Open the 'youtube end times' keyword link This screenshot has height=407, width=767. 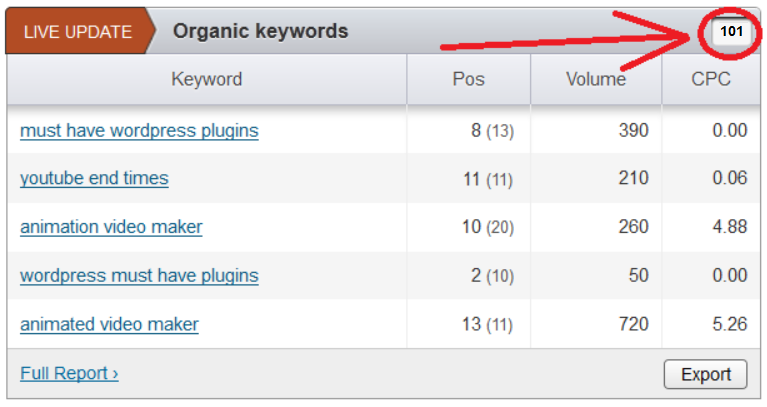coord(94,178)
